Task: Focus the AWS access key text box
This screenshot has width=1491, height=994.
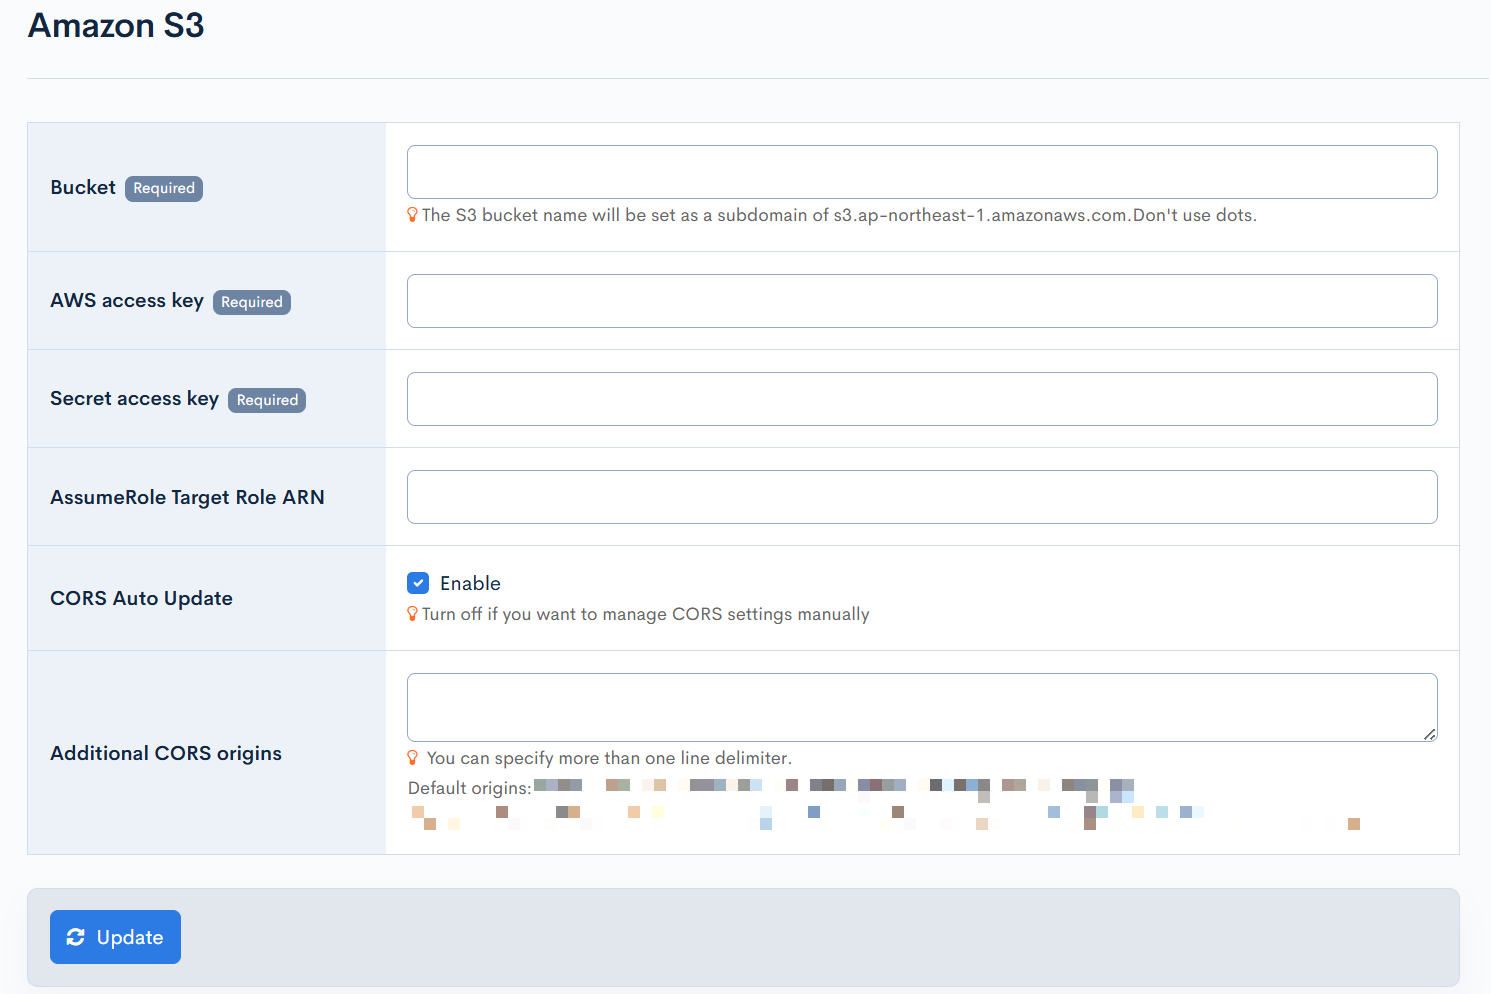Action: tap(921, 301)
